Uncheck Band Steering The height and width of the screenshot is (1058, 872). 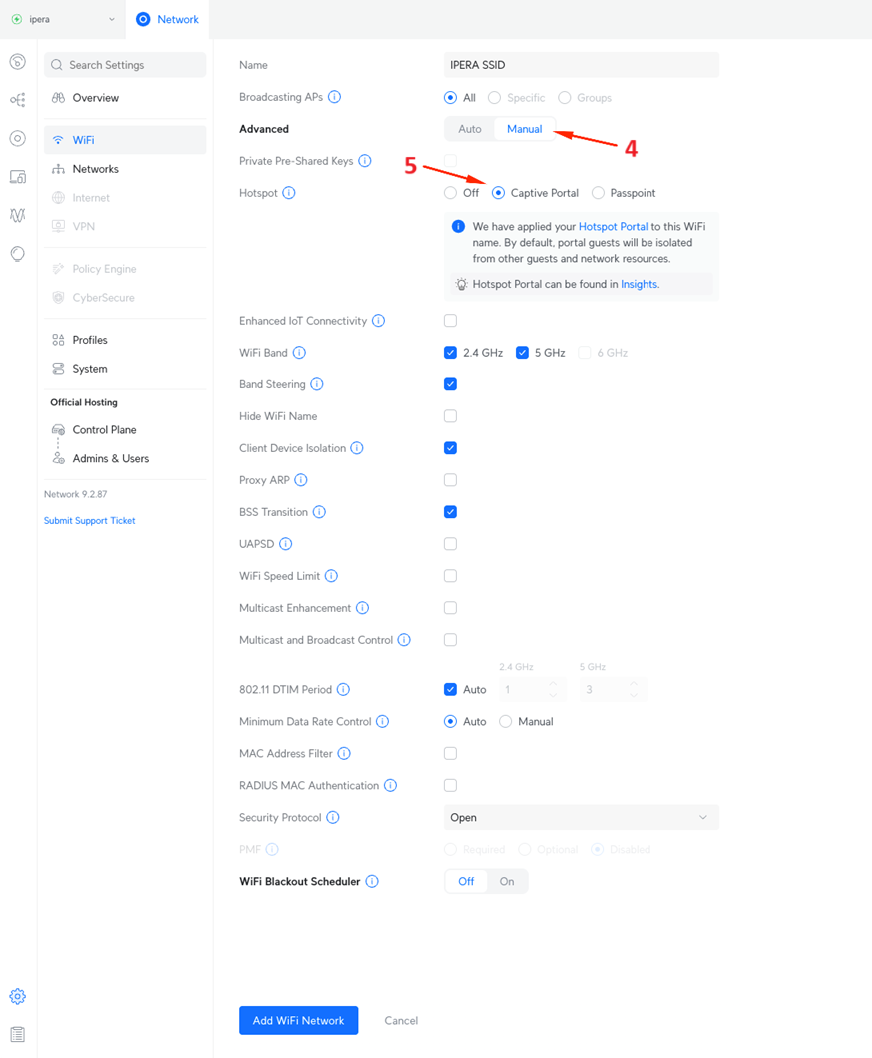[x=450, y=384]
